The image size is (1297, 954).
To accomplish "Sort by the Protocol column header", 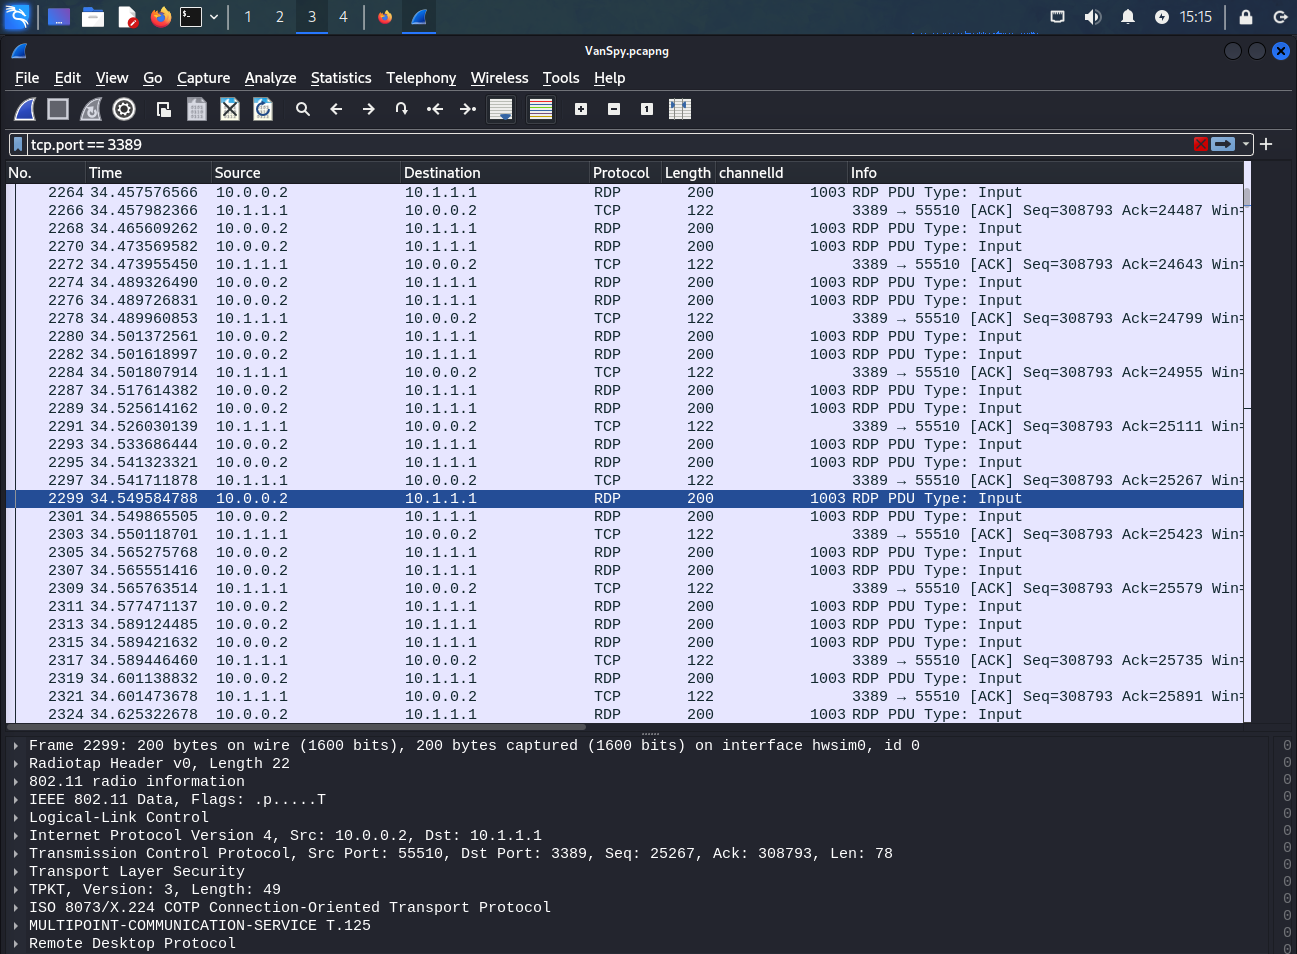I will tap(626, 173).
